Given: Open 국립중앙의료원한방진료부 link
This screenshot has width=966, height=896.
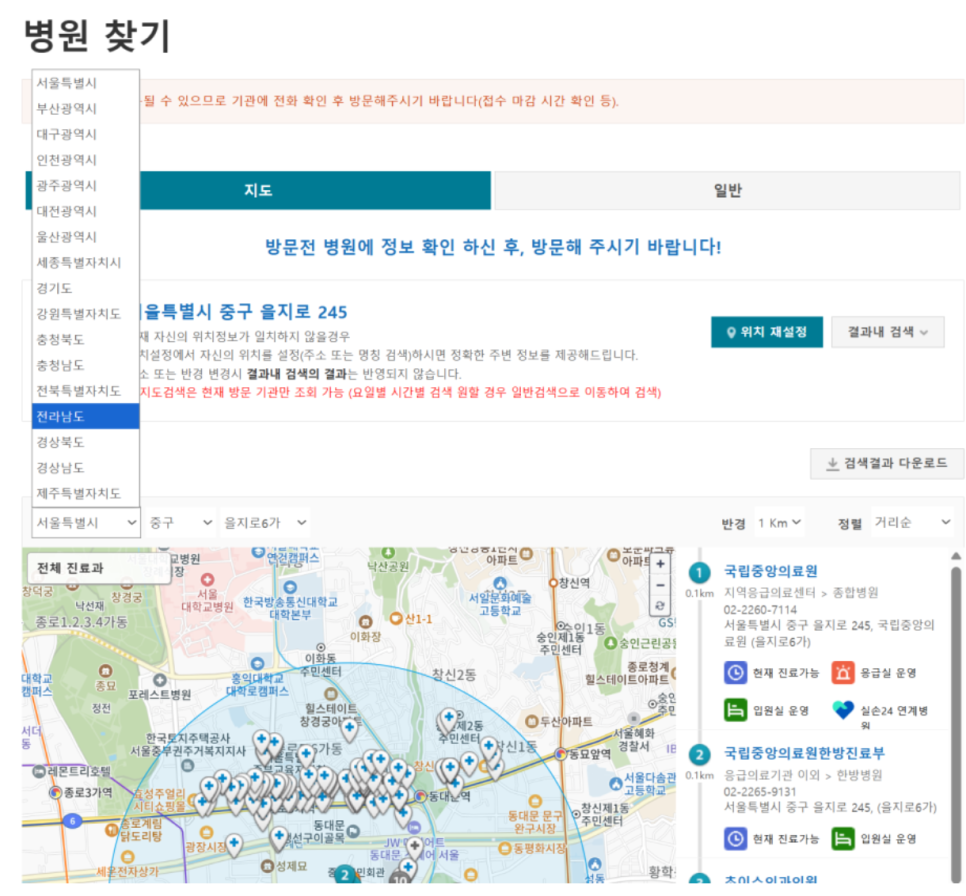Looking at the screenshot, I should (x=804, y=753).
